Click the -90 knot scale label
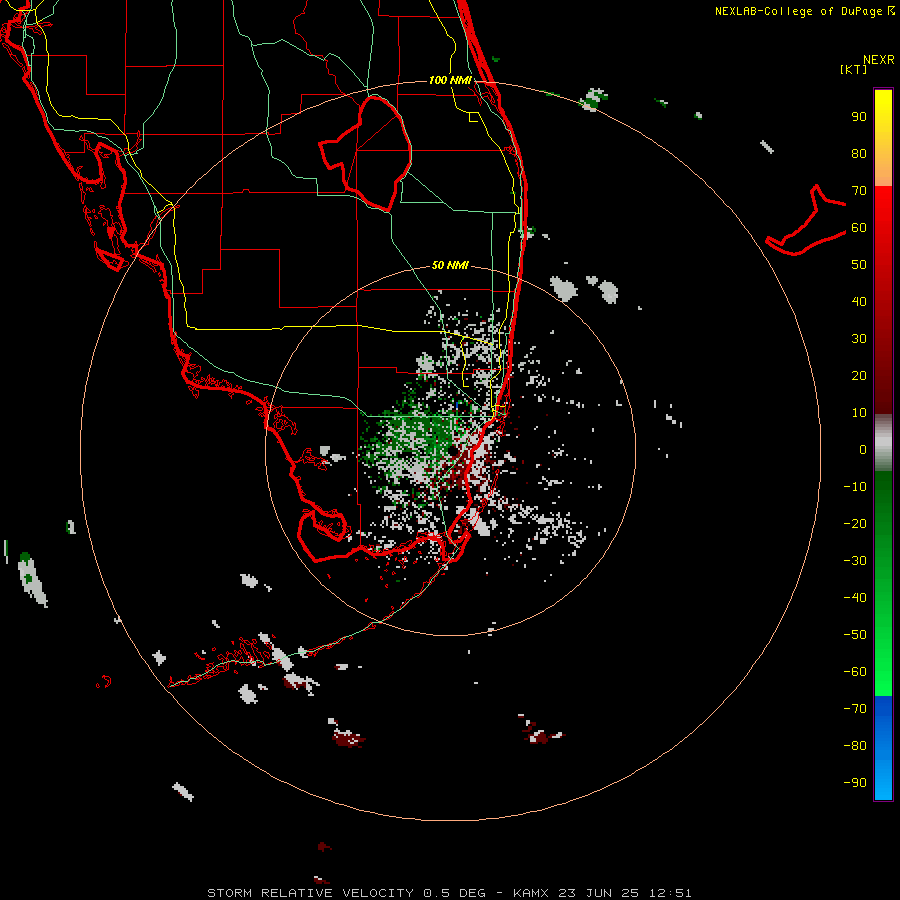 pyautogui.click(x=855, y=783)
